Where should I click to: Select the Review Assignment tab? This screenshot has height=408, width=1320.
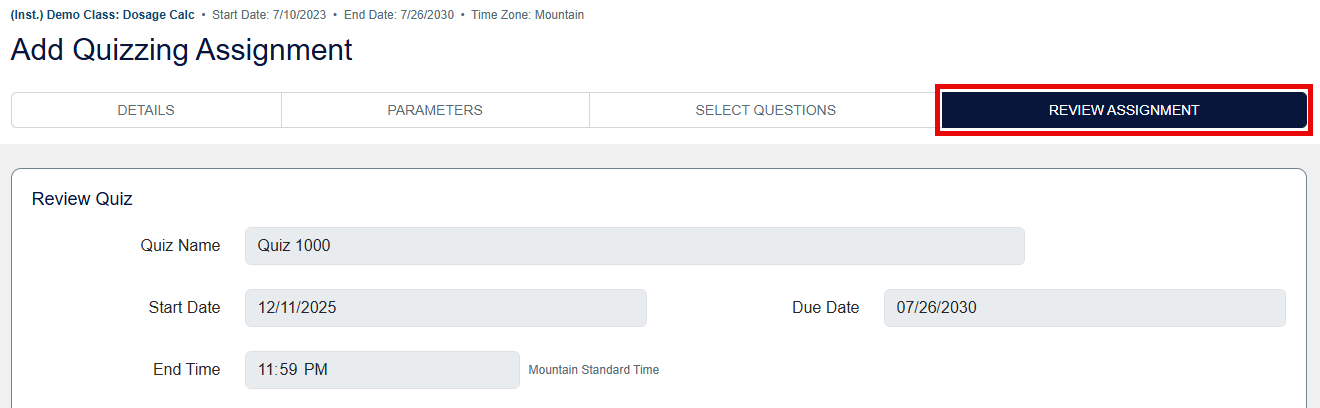coord(1123,110)
